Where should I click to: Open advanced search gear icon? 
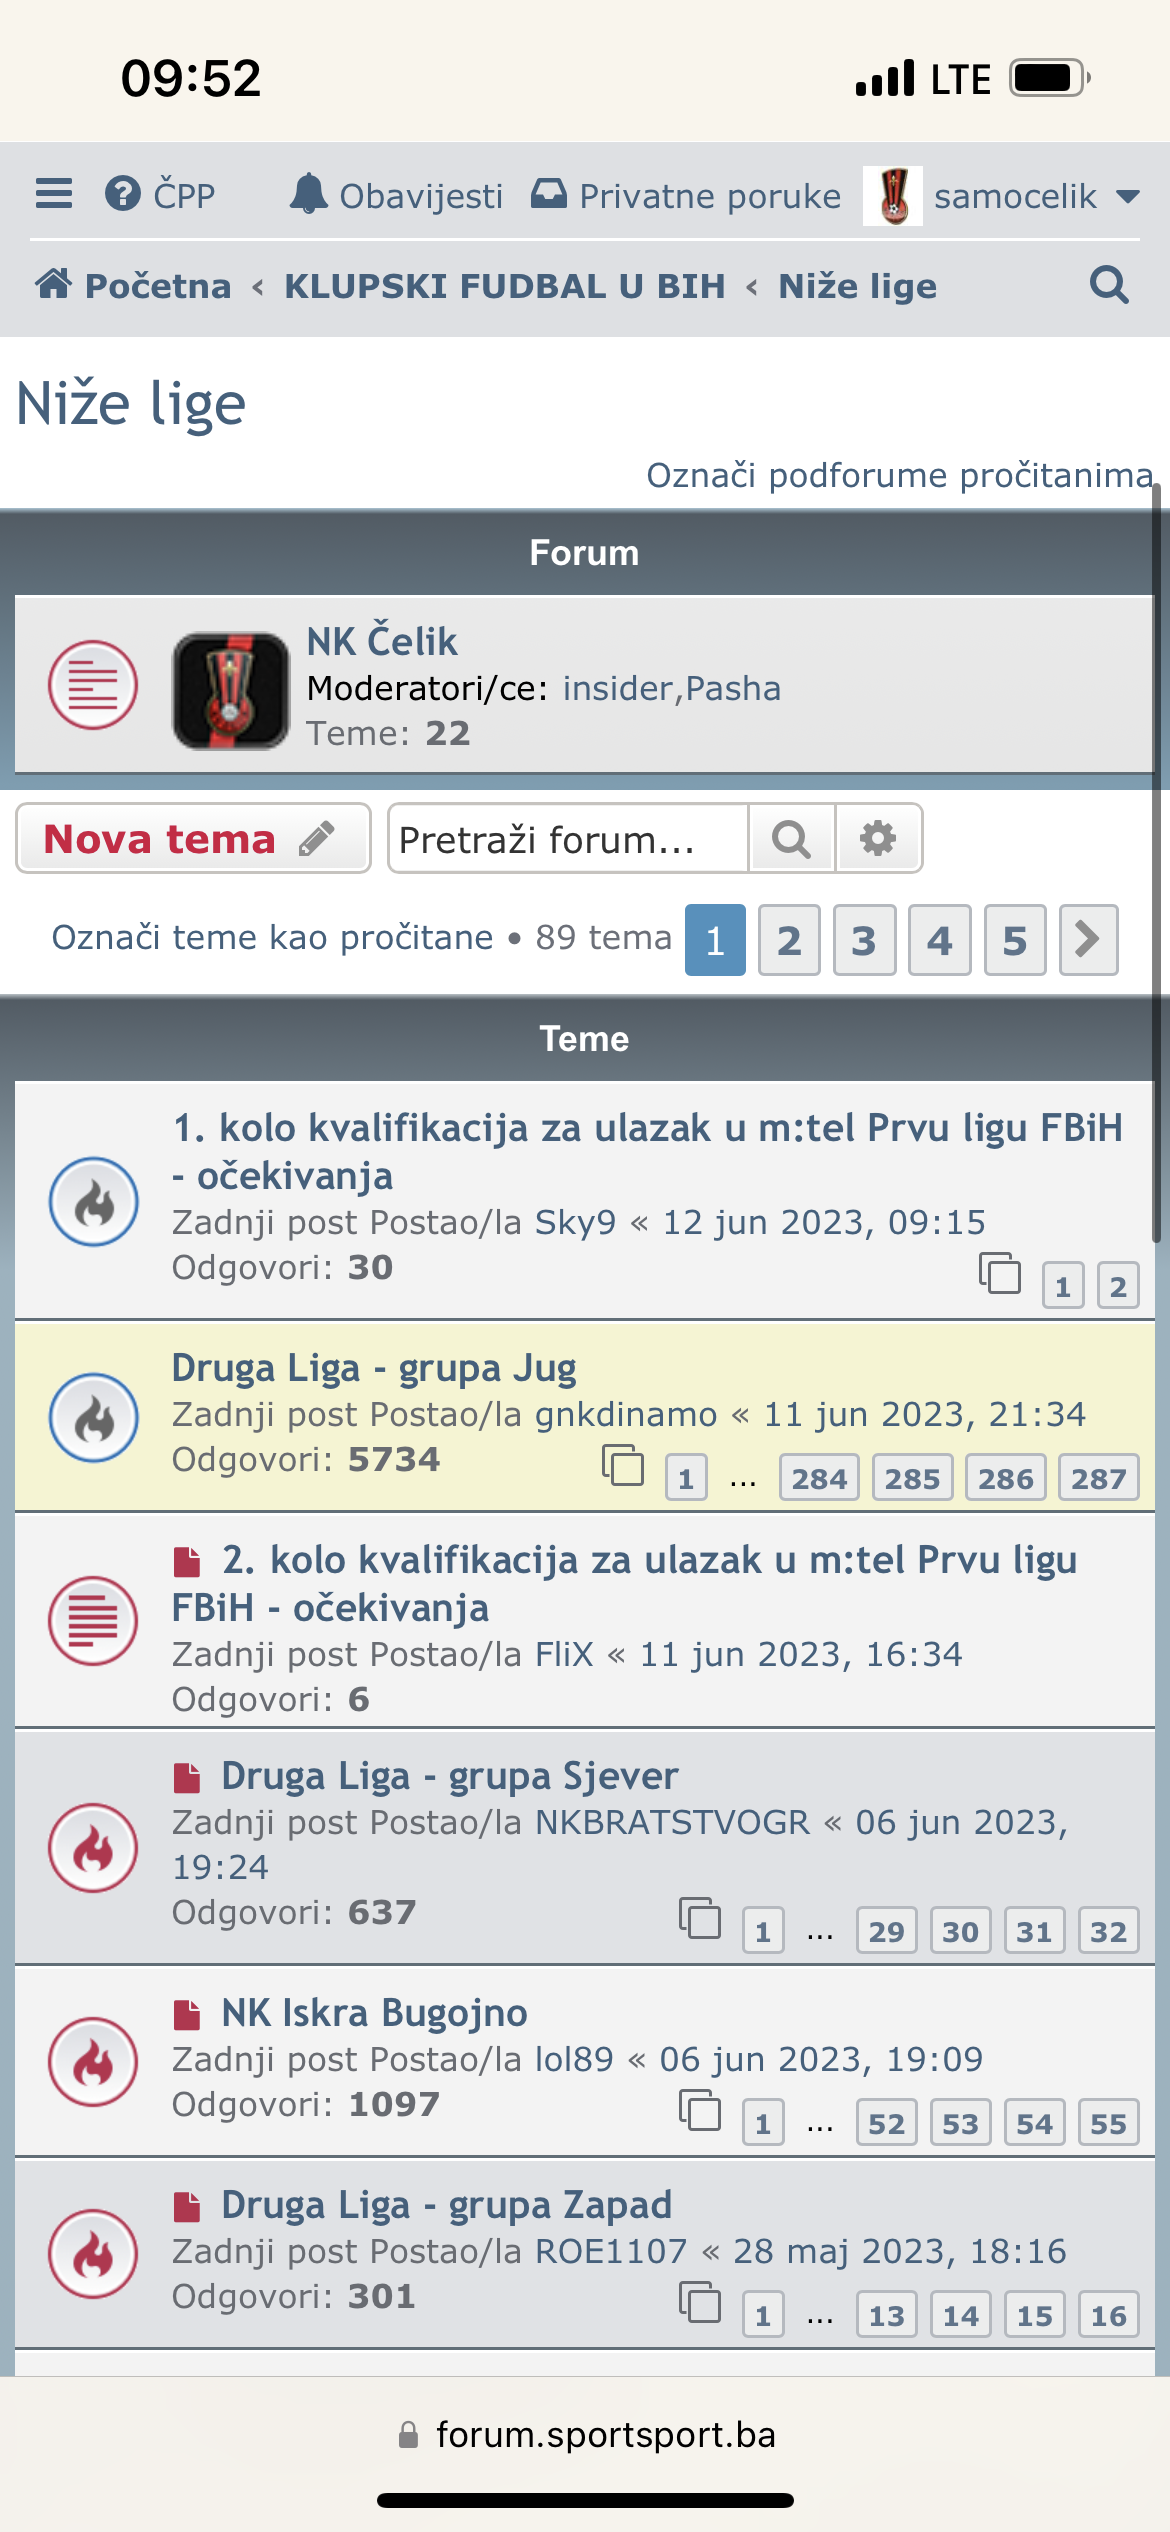tap(878, 838)
